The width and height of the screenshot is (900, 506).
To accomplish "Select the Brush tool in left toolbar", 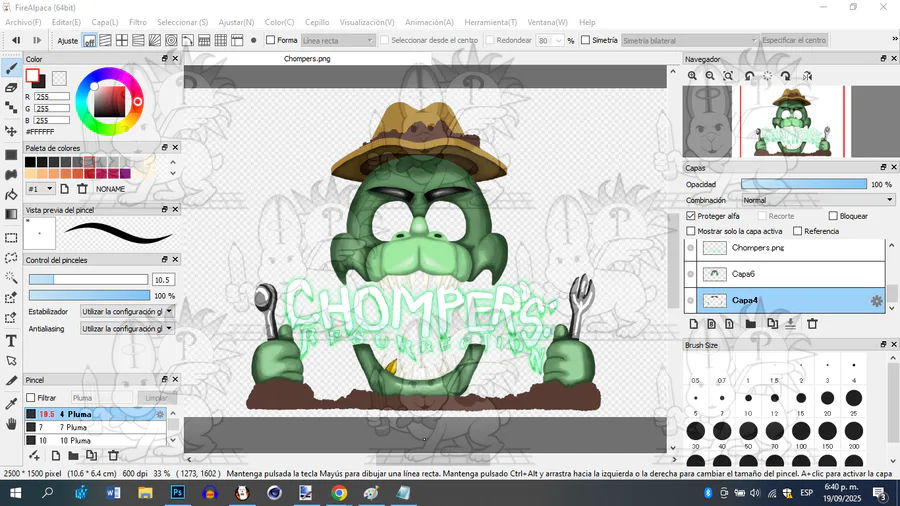I will [x=11, y=68].
